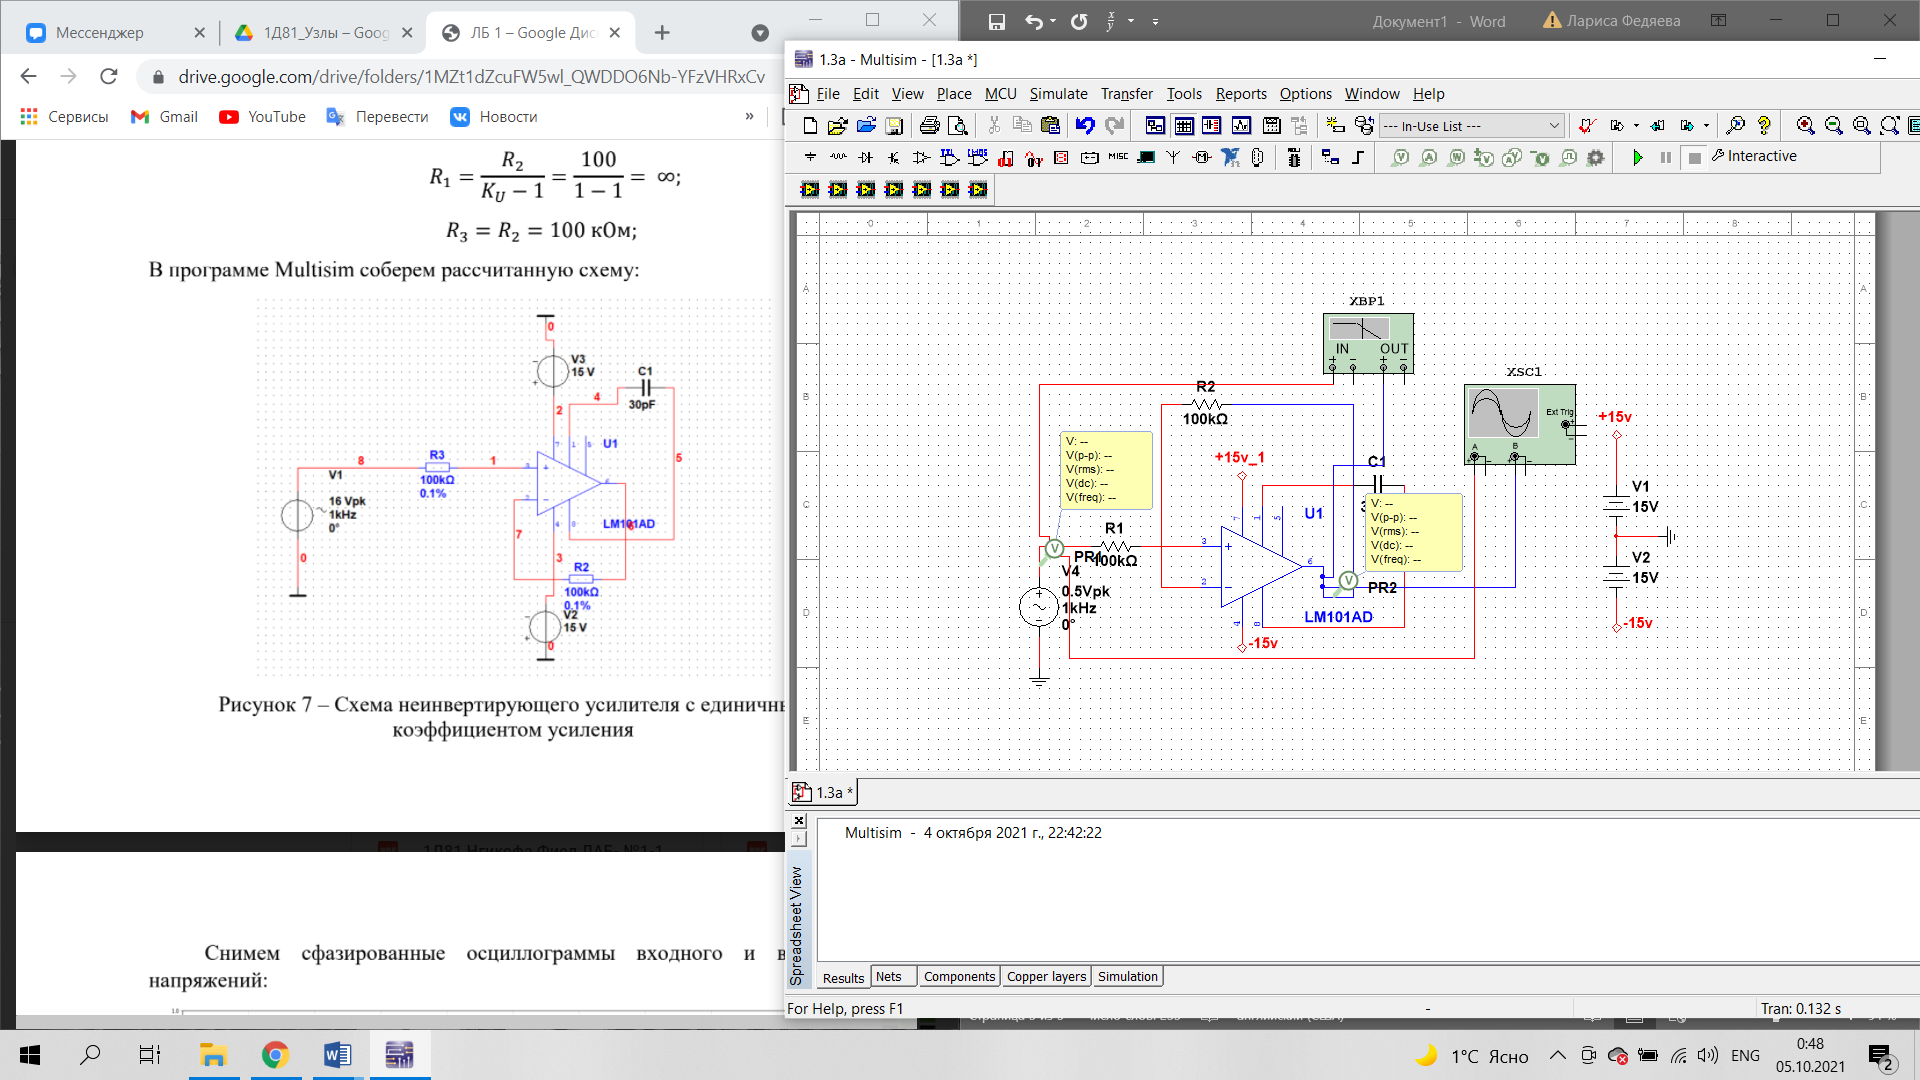This screenshot has width=1920, height=1080.
Task: Pause the simulation
Action: [1666, 157]
